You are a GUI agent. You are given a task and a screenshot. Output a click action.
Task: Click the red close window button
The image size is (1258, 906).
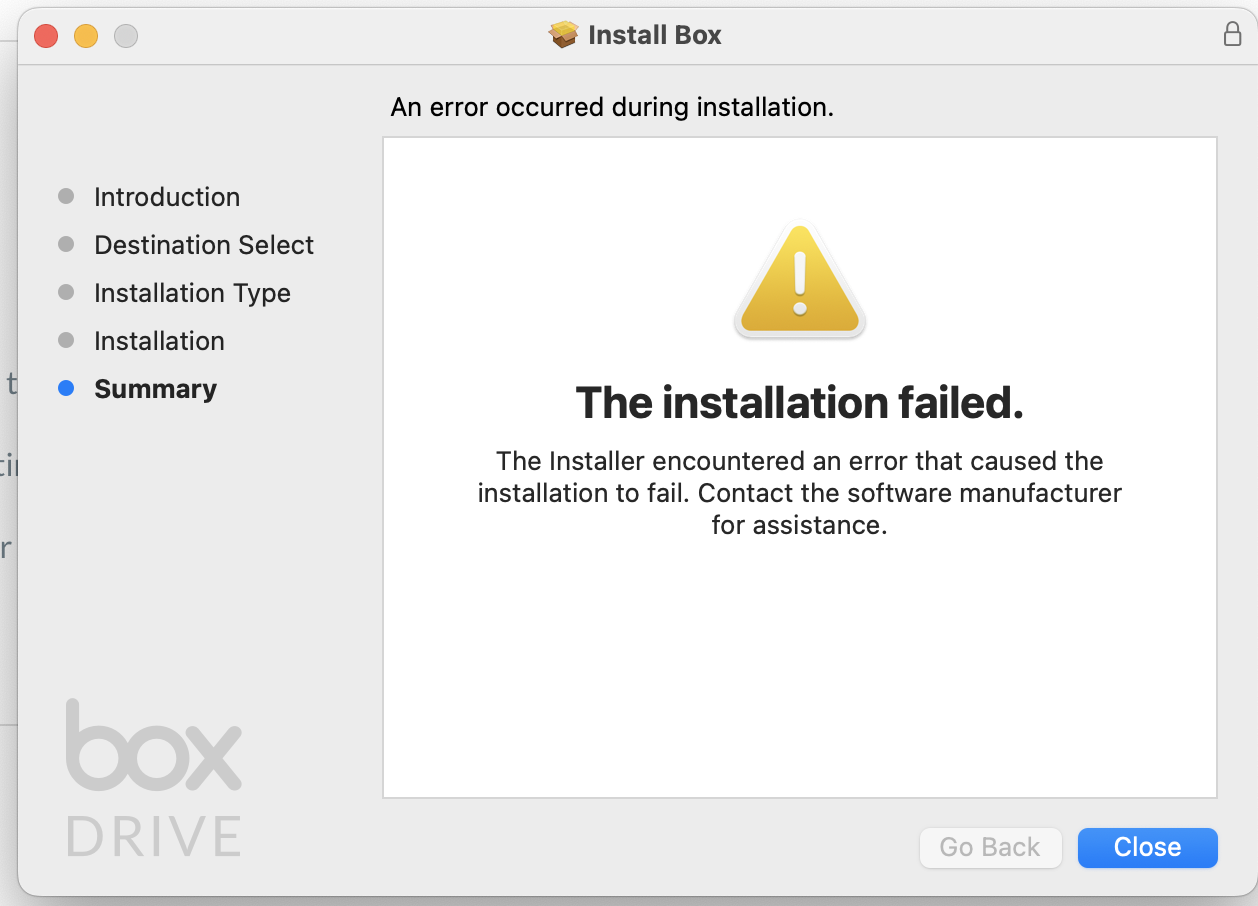[46, 36]
